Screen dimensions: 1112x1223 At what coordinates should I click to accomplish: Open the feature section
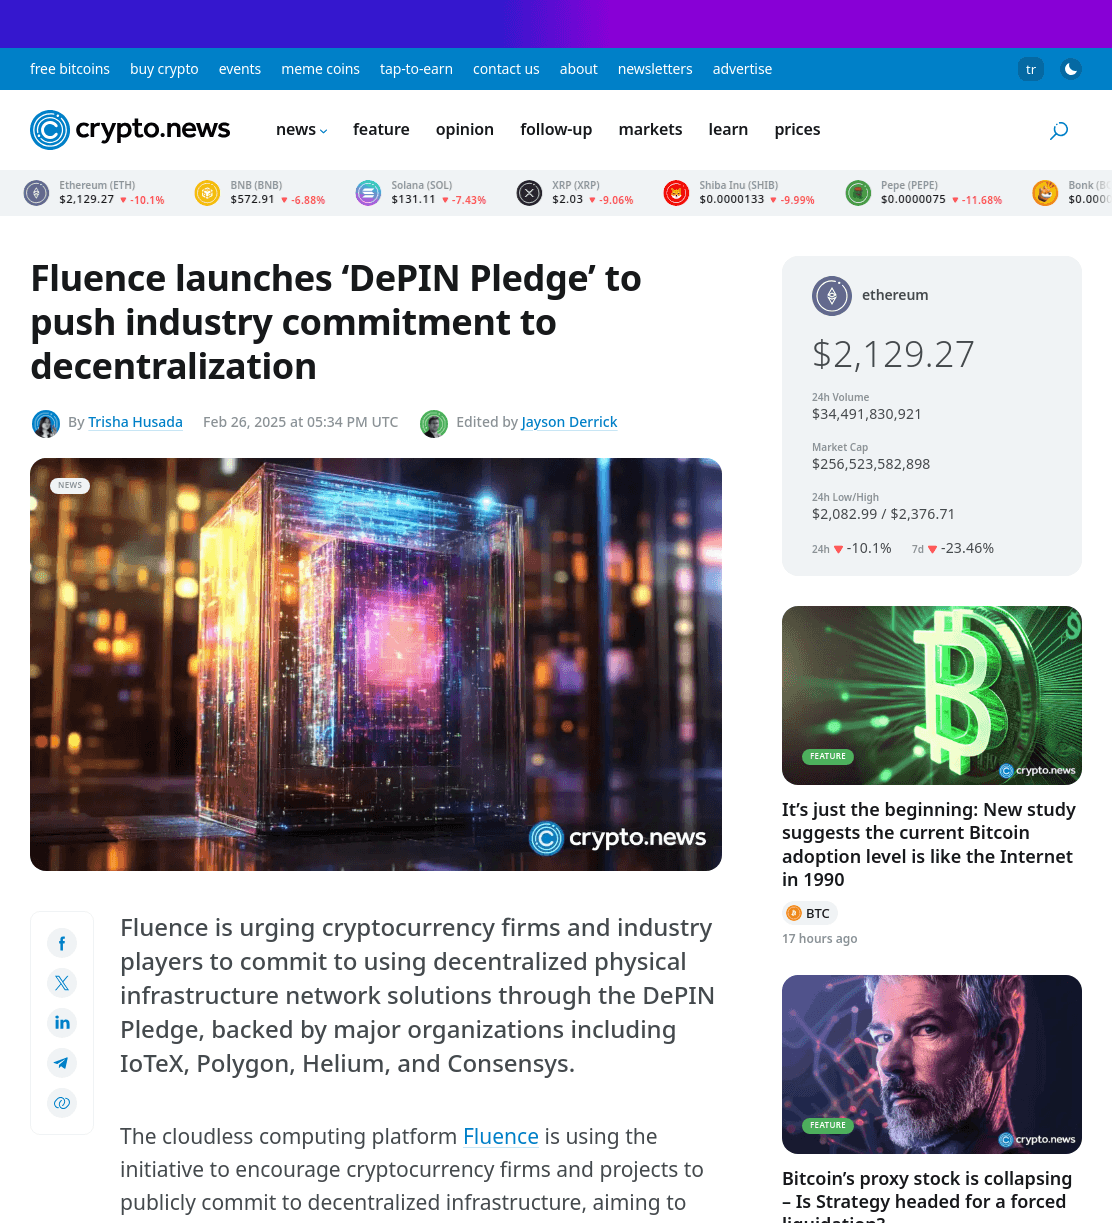[x=381, y=130]
